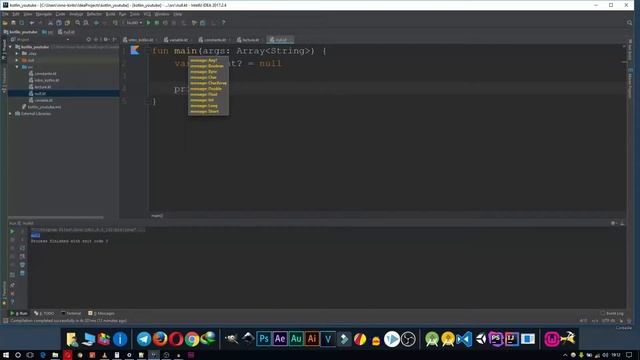Click the Project panel settings gear icon
640x360 pixels.
pyautogui.click(x=105, y=40)
